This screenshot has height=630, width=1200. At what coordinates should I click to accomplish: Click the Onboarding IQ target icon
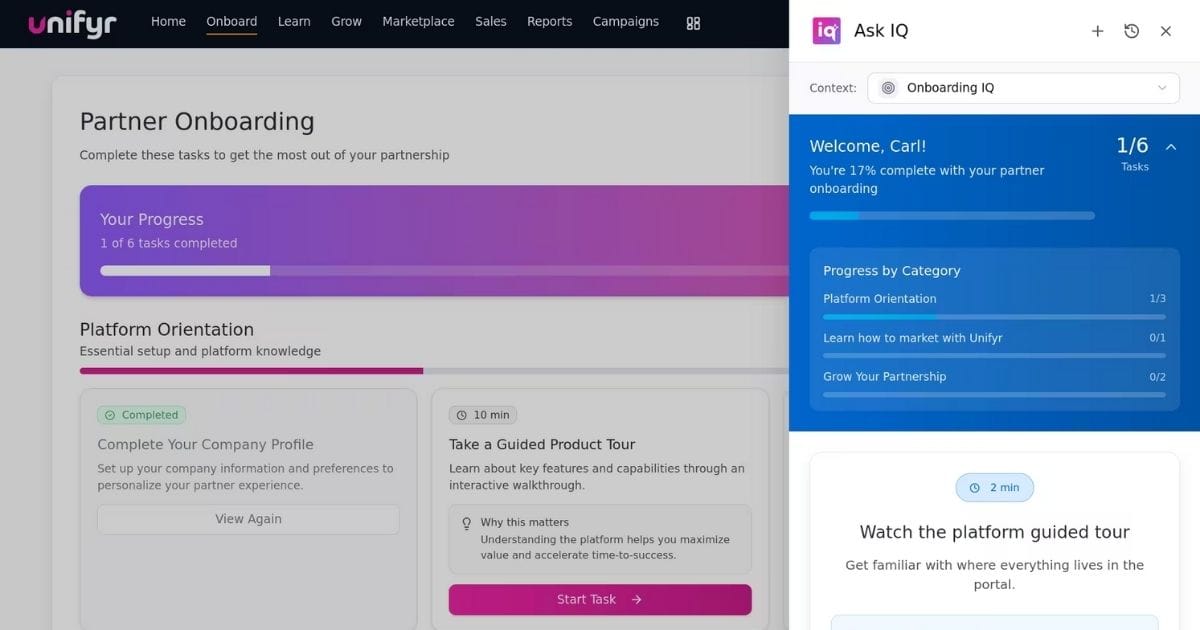(x=888, y=88)
